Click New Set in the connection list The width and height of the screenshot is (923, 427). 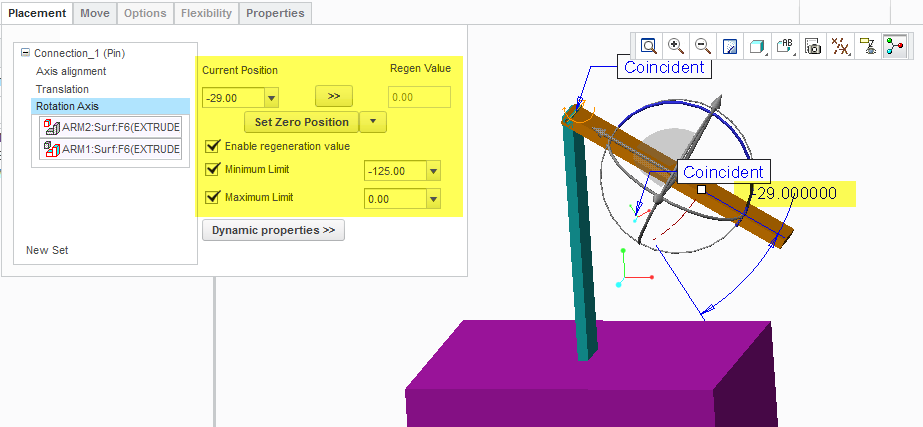pyautogui.click(x=47, y=250)
